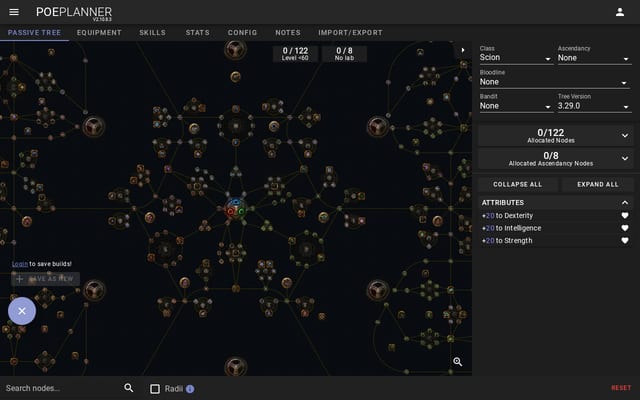
Task: Click the search magnifier icon beside Search nodes
Action: coord(129,388)
